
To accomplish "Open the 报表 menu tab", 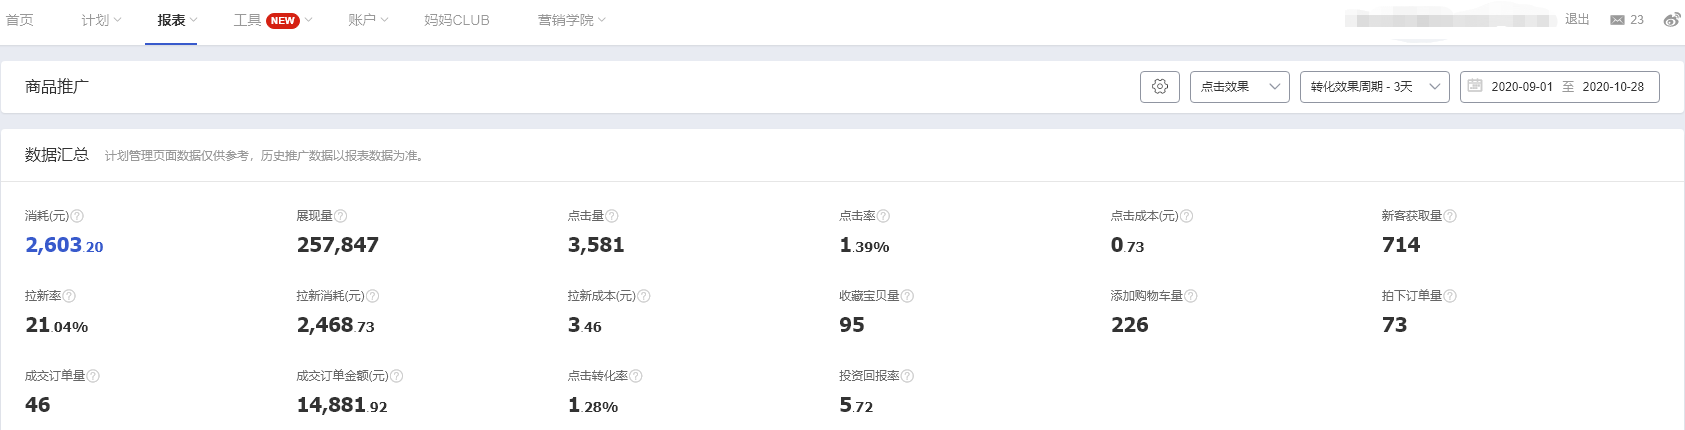I will click(177, 20).
